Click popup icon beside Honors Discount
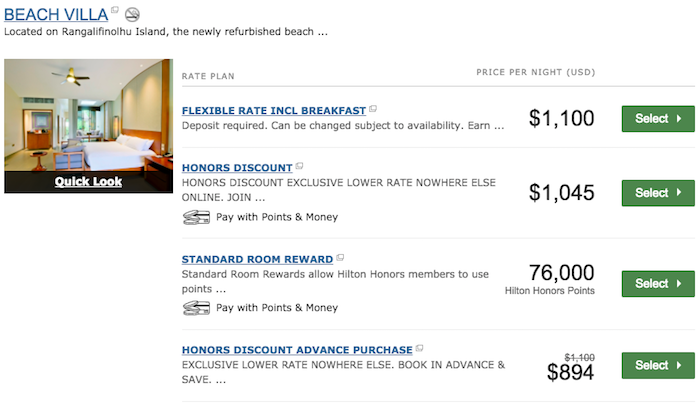The image size is (700, 406). pos(300,166)
